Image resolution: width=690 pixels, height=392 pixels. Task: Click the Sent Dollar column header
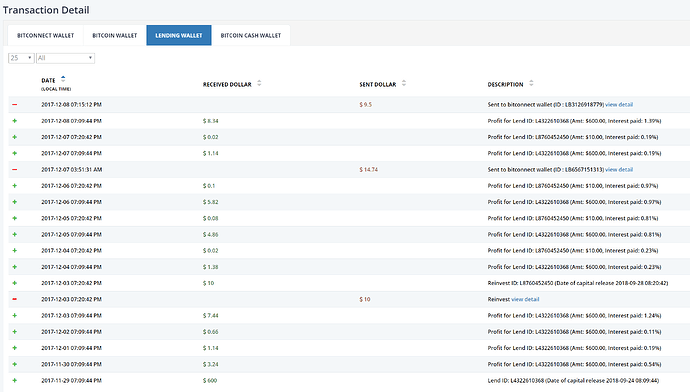pyautogui.click(x=378, y=84)
